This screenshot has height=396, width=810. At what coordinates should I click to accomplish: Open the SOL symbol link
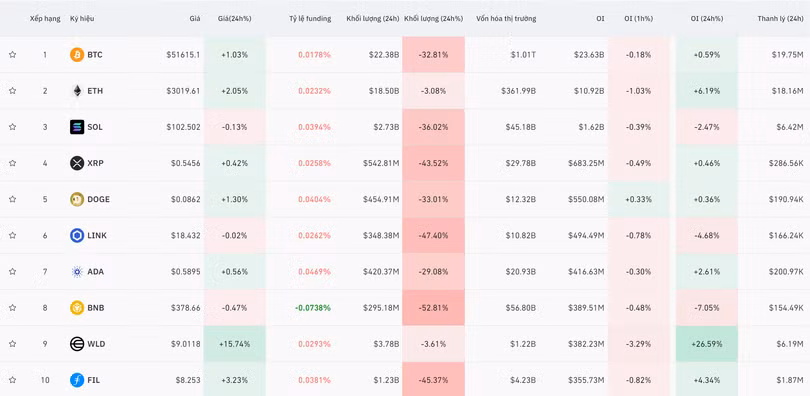pyautogui.click(x=95, y=127)
